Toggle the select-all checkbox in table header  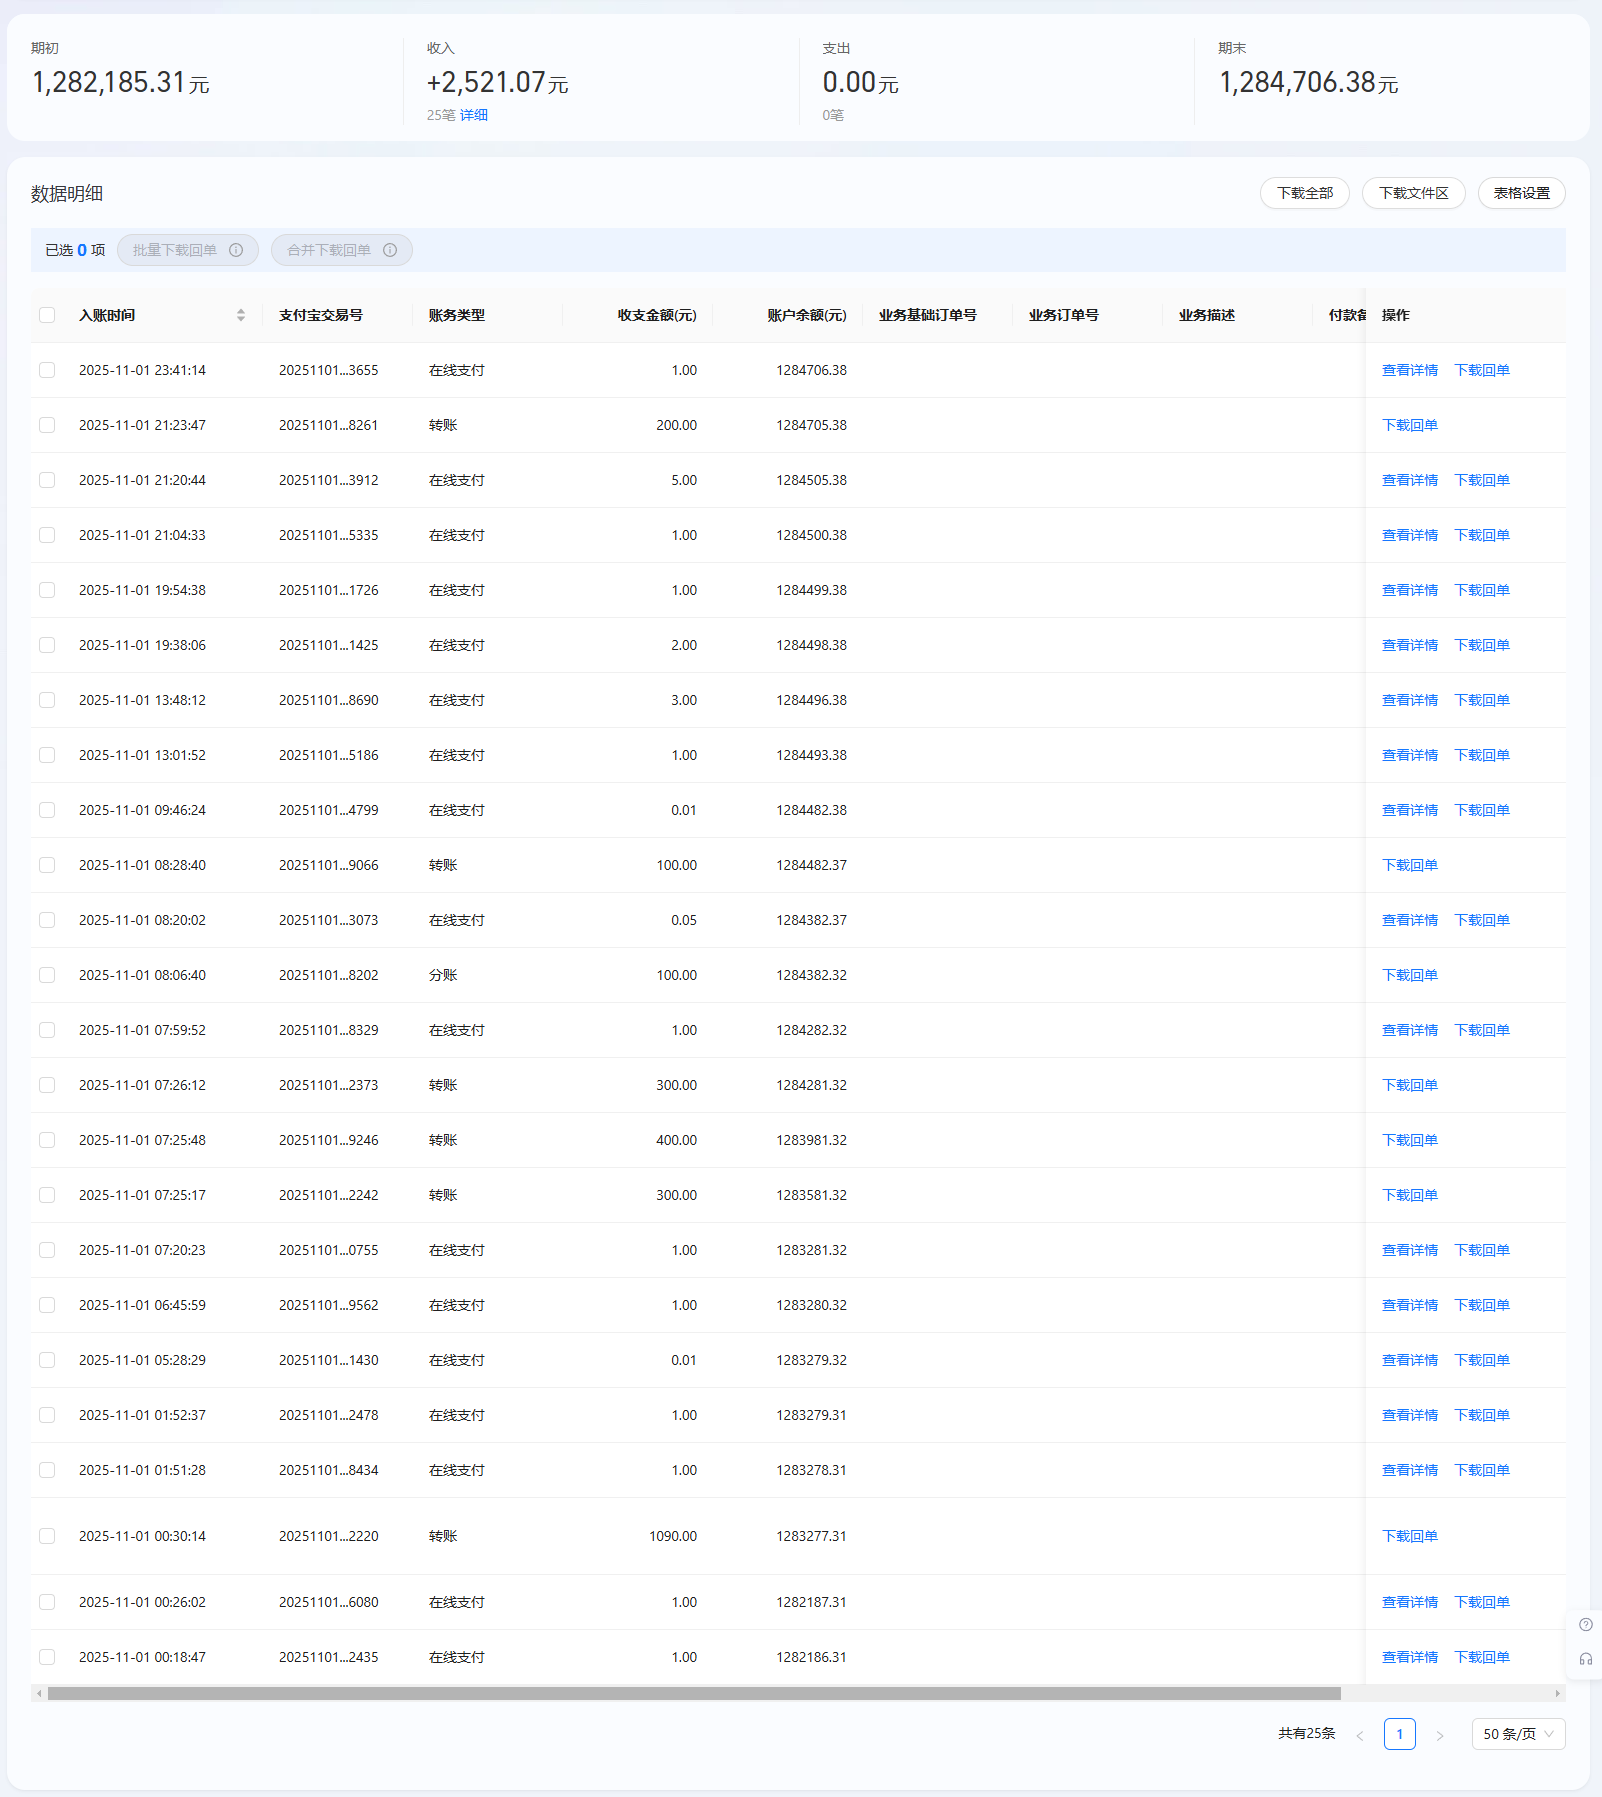47,315
